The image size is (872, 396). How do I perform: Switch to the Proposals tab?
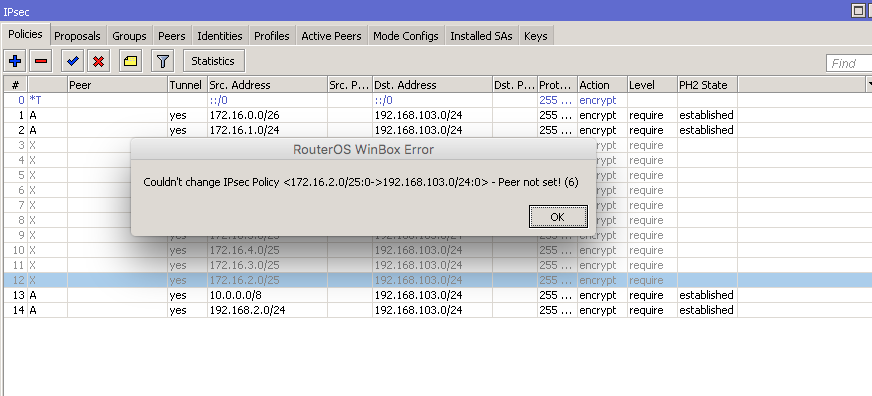(x=77, y=36)
